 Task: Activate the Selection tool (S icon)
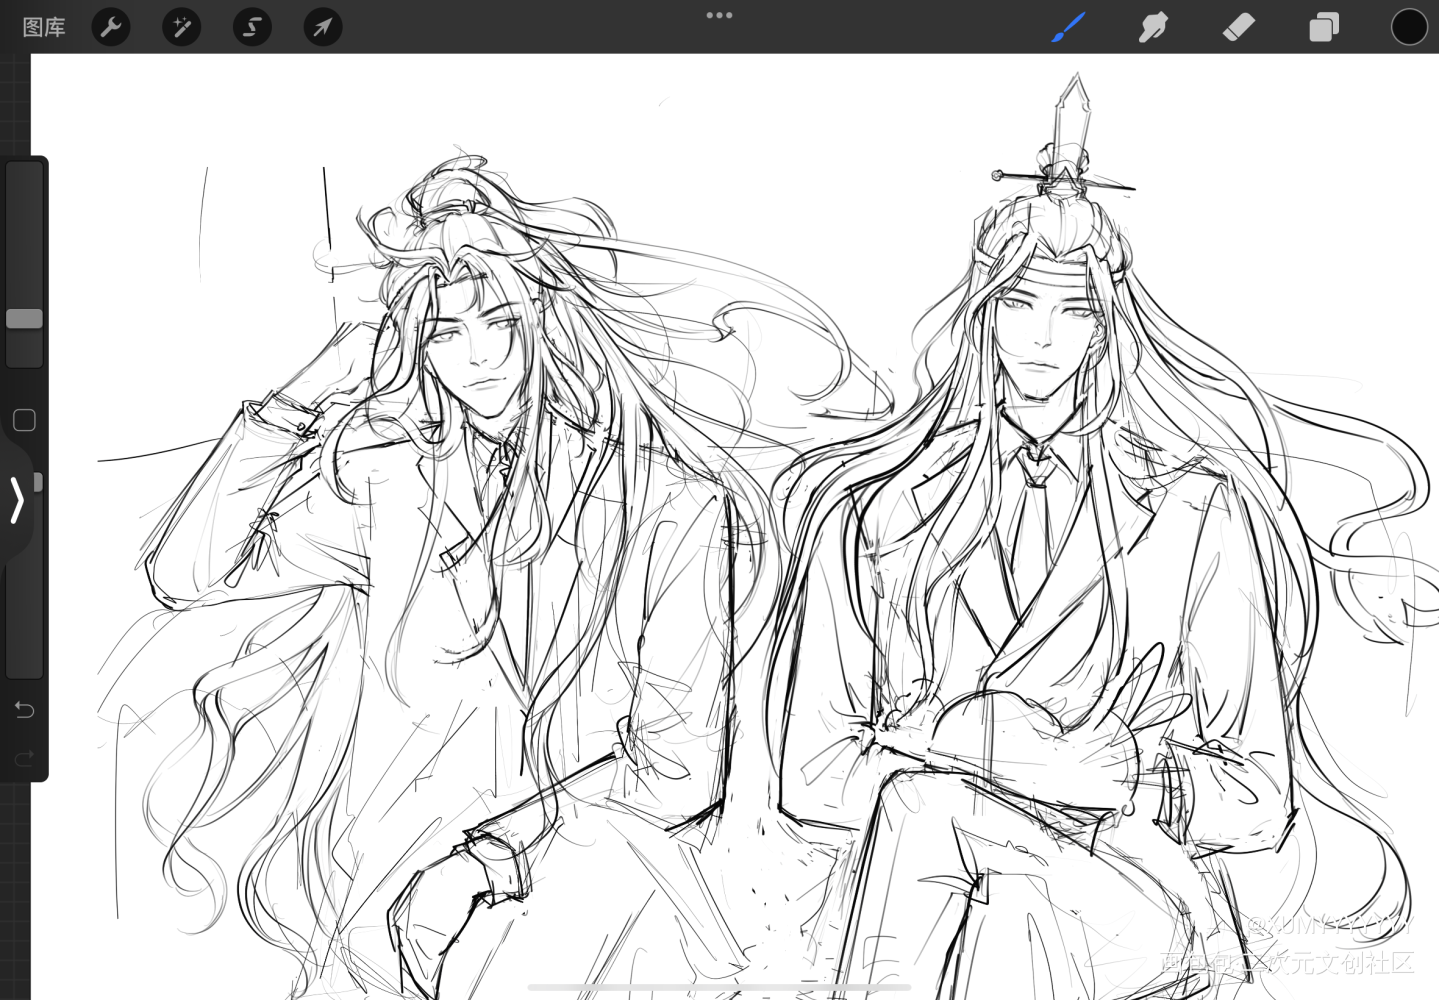click(x=252, y=27)
